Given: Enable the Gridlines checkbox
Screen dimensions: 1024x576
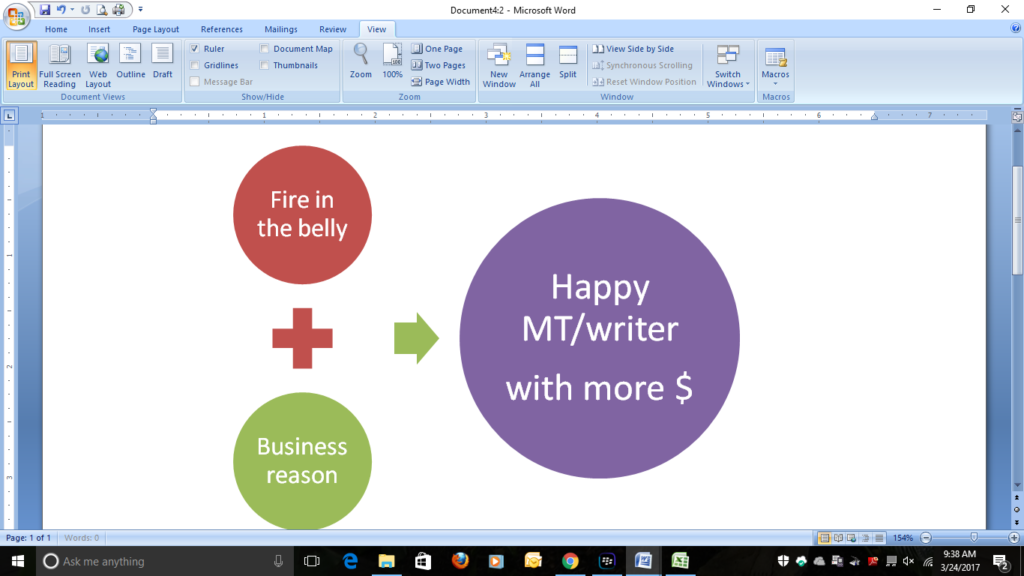Looking at the screenshot, I should tap(195, 65).
